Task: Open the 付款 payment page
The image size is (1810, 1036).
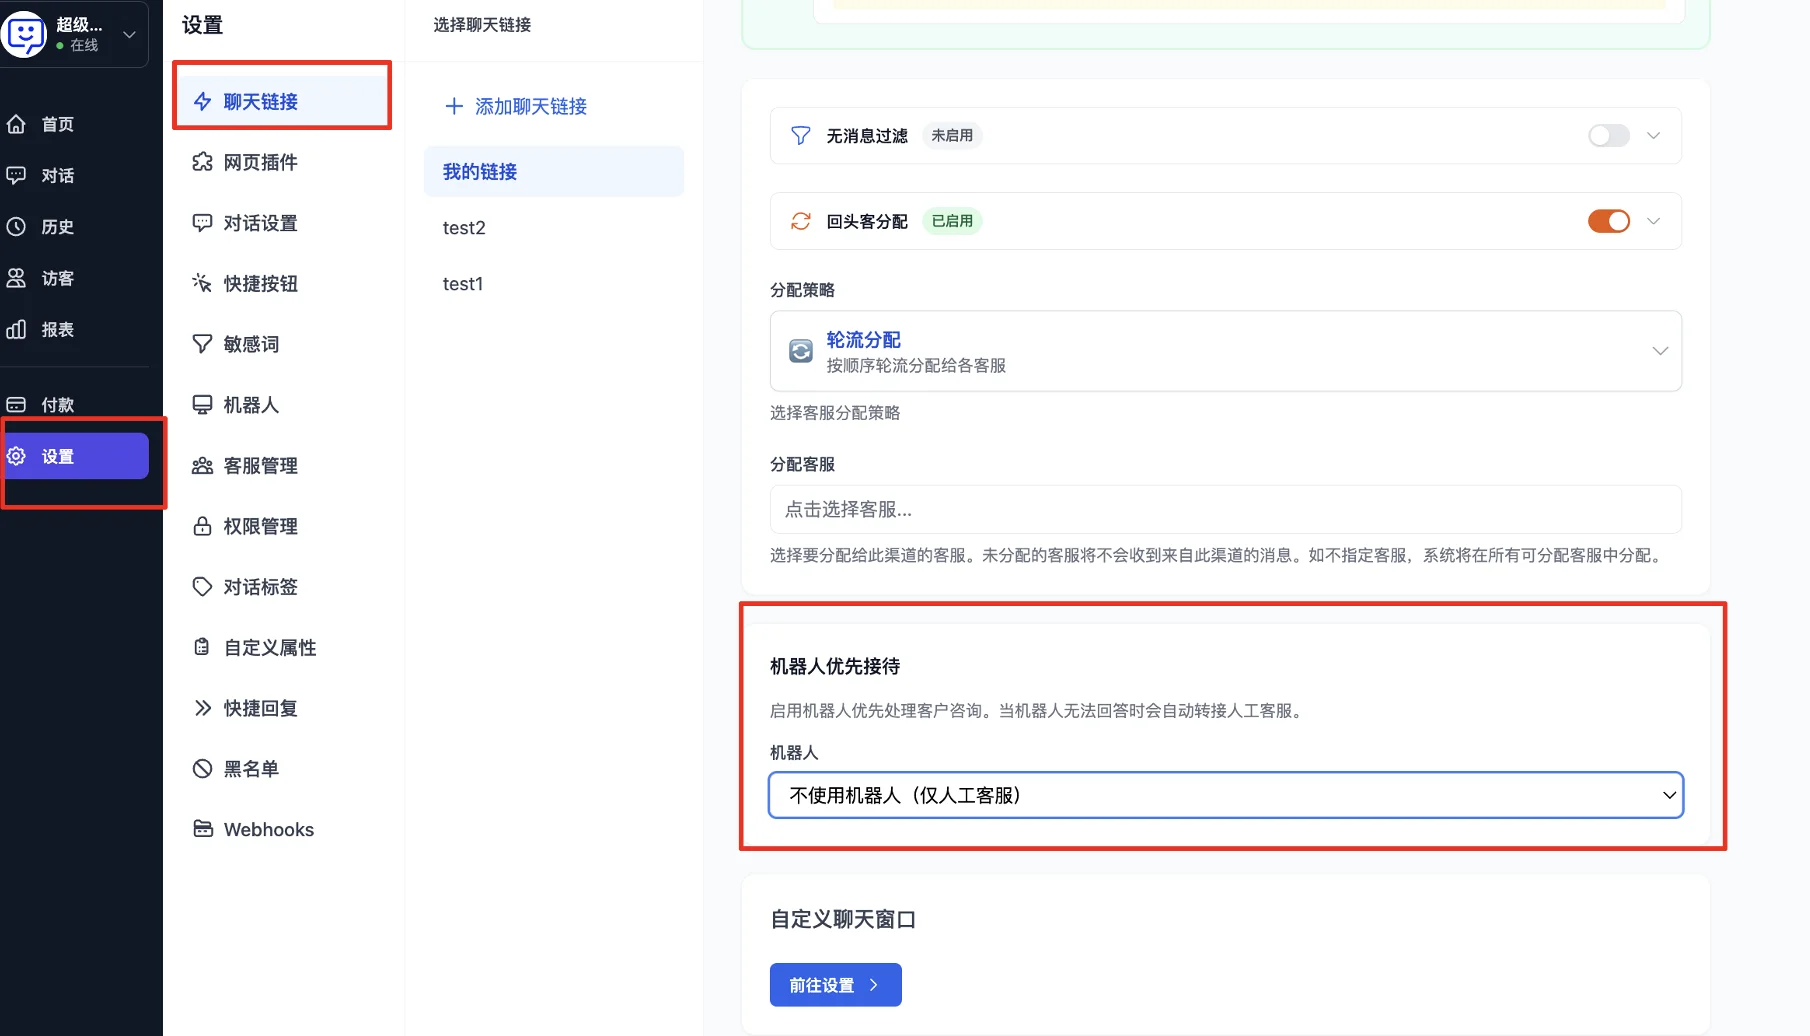Action: tap(57, 404)
